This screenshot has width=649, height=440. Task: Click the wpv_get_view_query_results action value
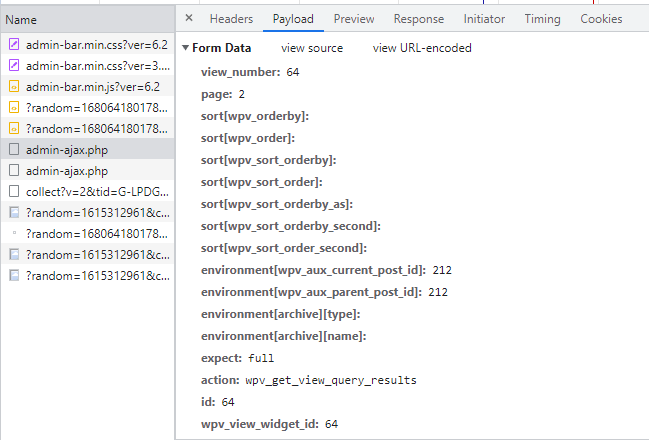click(331, 380)
